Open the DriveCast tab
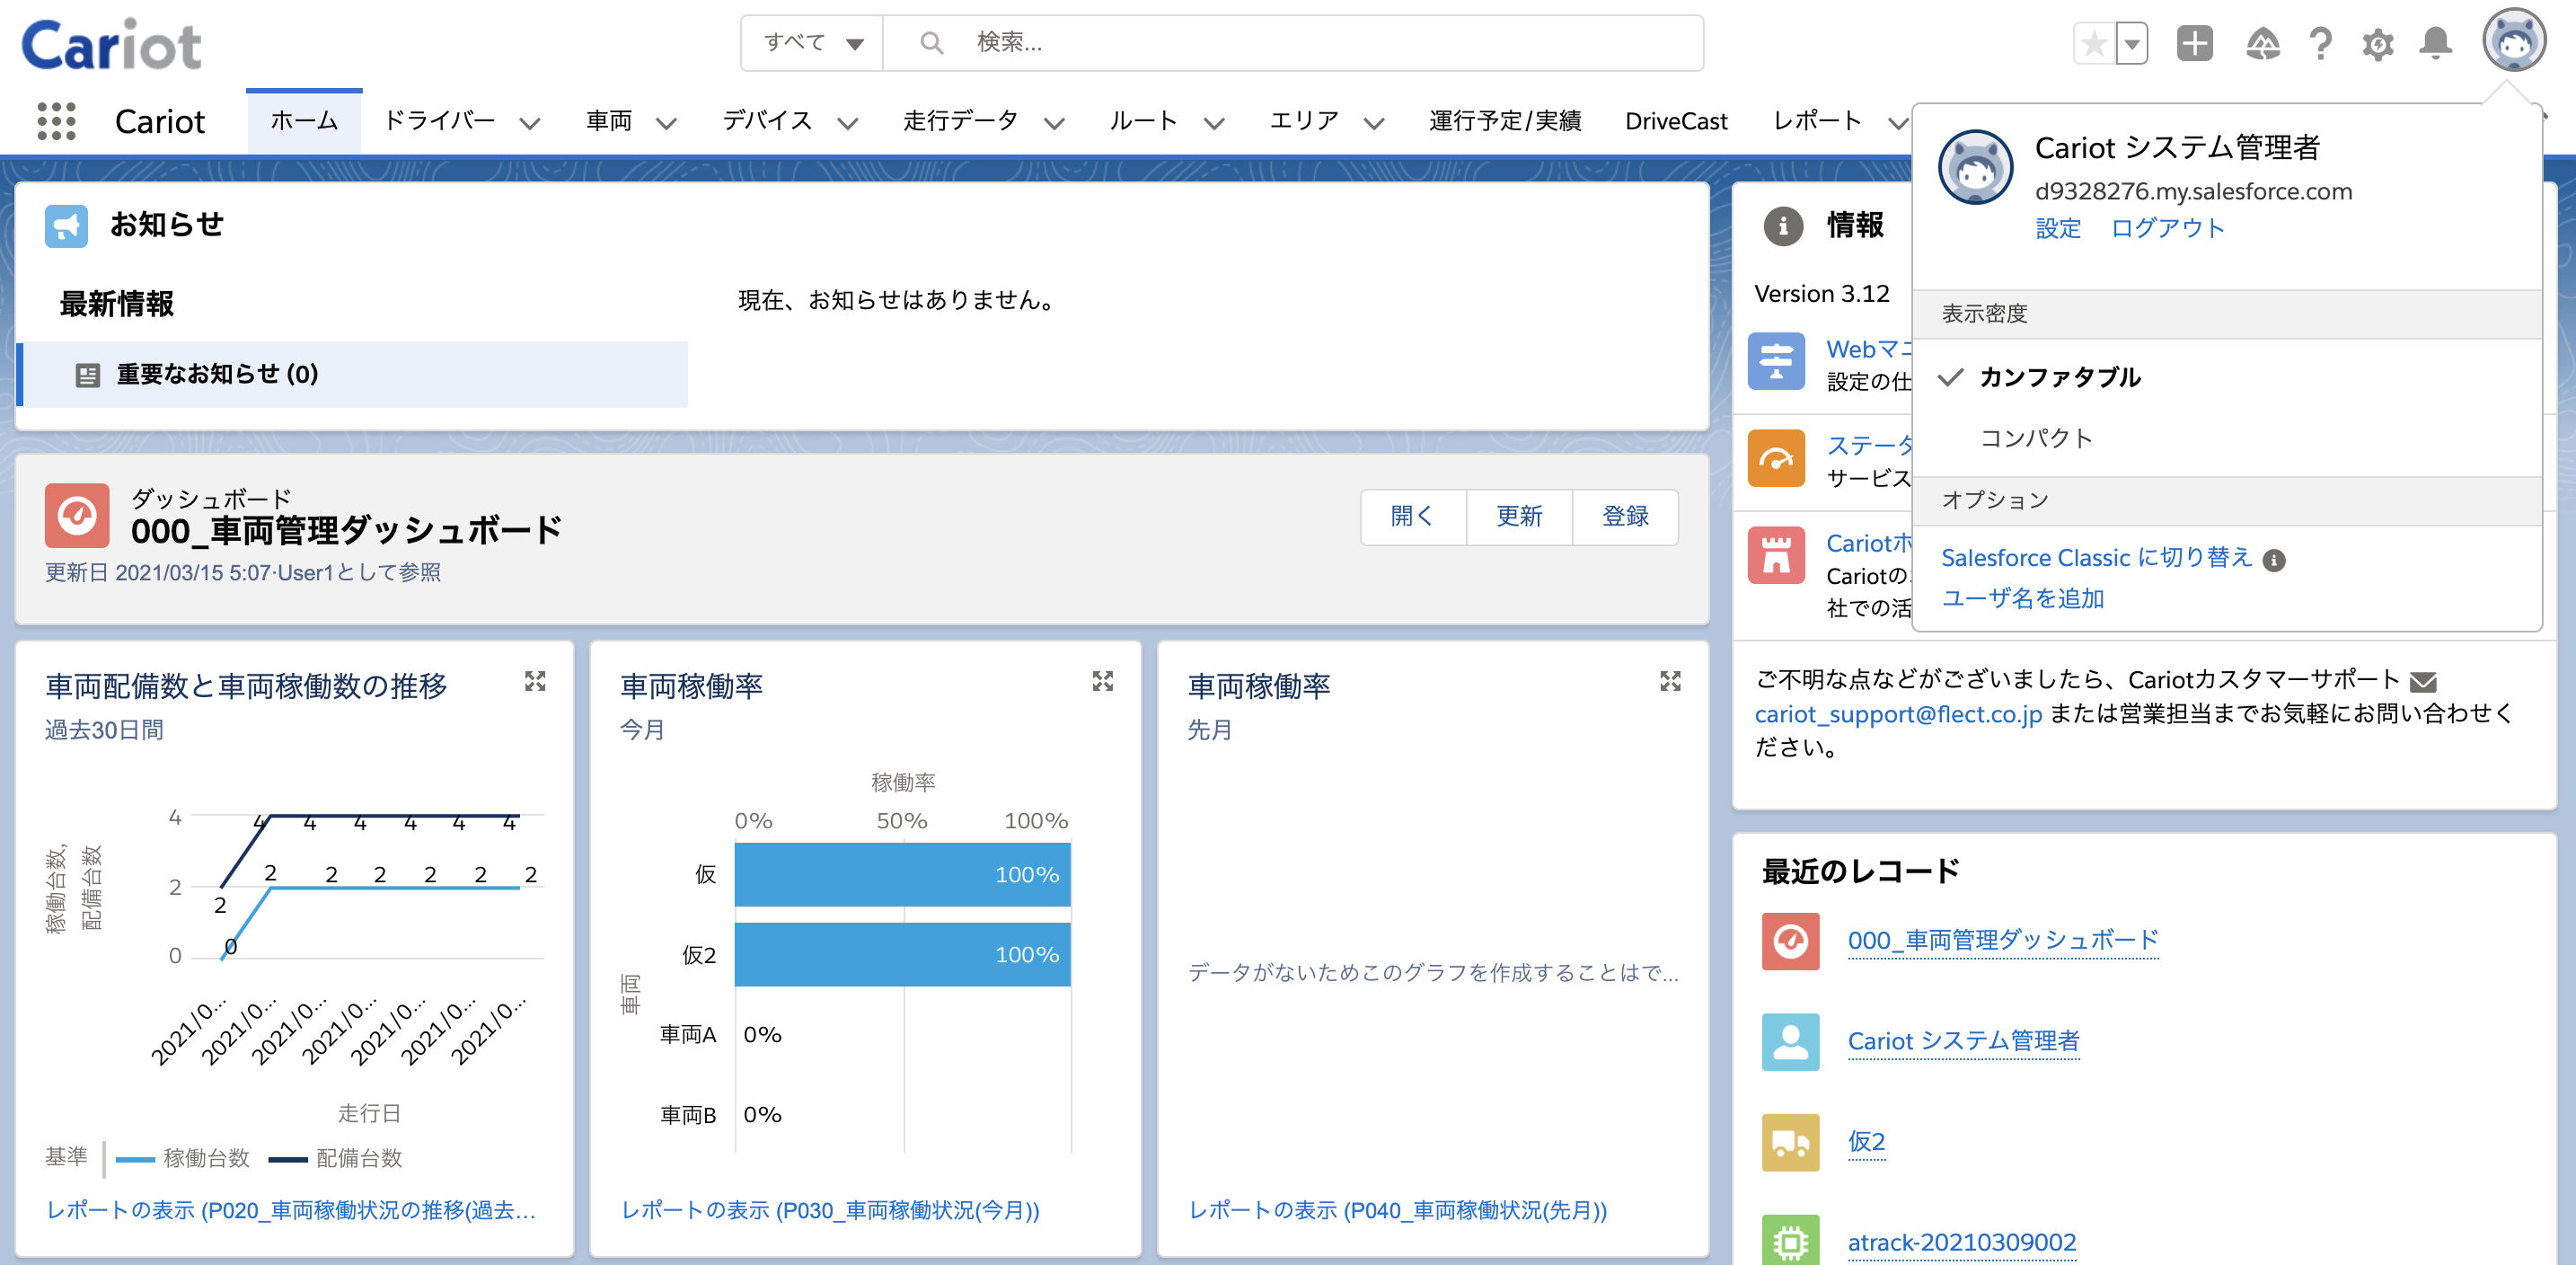2576x1265 pixels. pyautogui.click(x=1676, y=121)
